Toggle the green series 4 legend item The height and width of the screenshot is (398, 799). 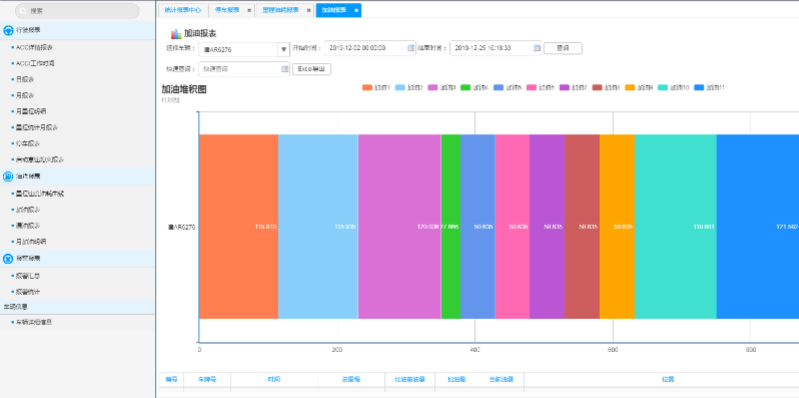point(474,88)
